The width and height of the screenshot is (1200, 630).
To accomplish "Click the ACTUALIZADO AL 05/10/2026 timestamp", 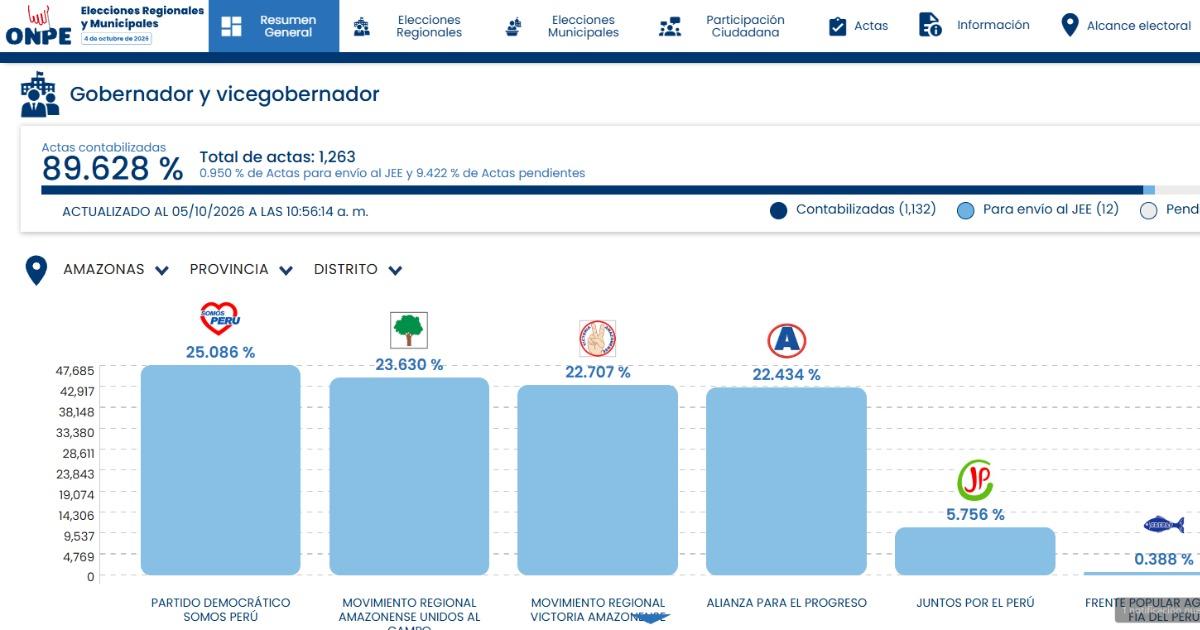I will [x=215, y=212].
